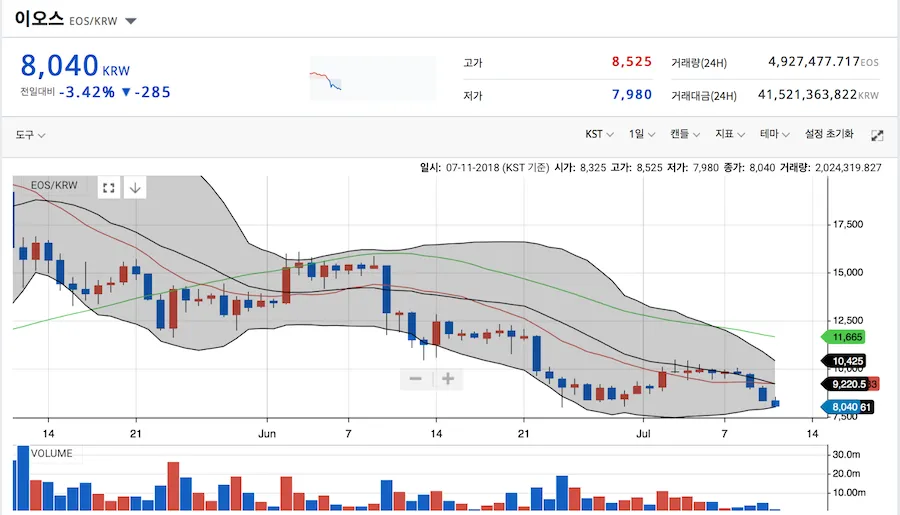Click the Jul date axis label
Viewport: 900px width, 515px height.
pyautogui.click(x=643, y=433)
